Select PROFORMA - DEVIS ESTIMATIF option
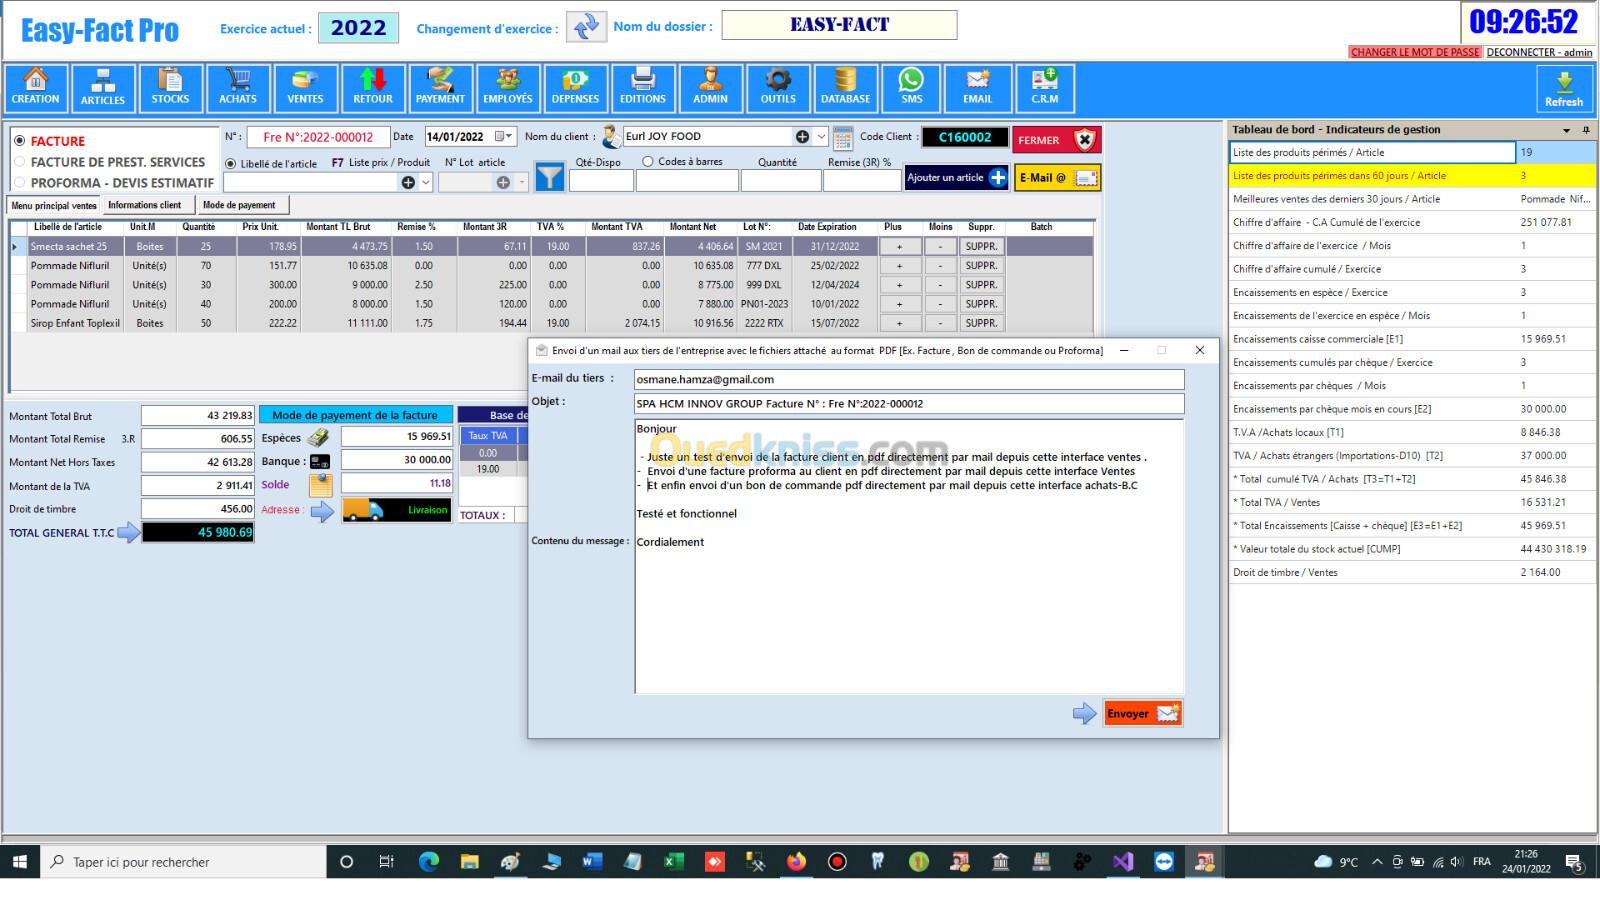 tap(19, 183)
